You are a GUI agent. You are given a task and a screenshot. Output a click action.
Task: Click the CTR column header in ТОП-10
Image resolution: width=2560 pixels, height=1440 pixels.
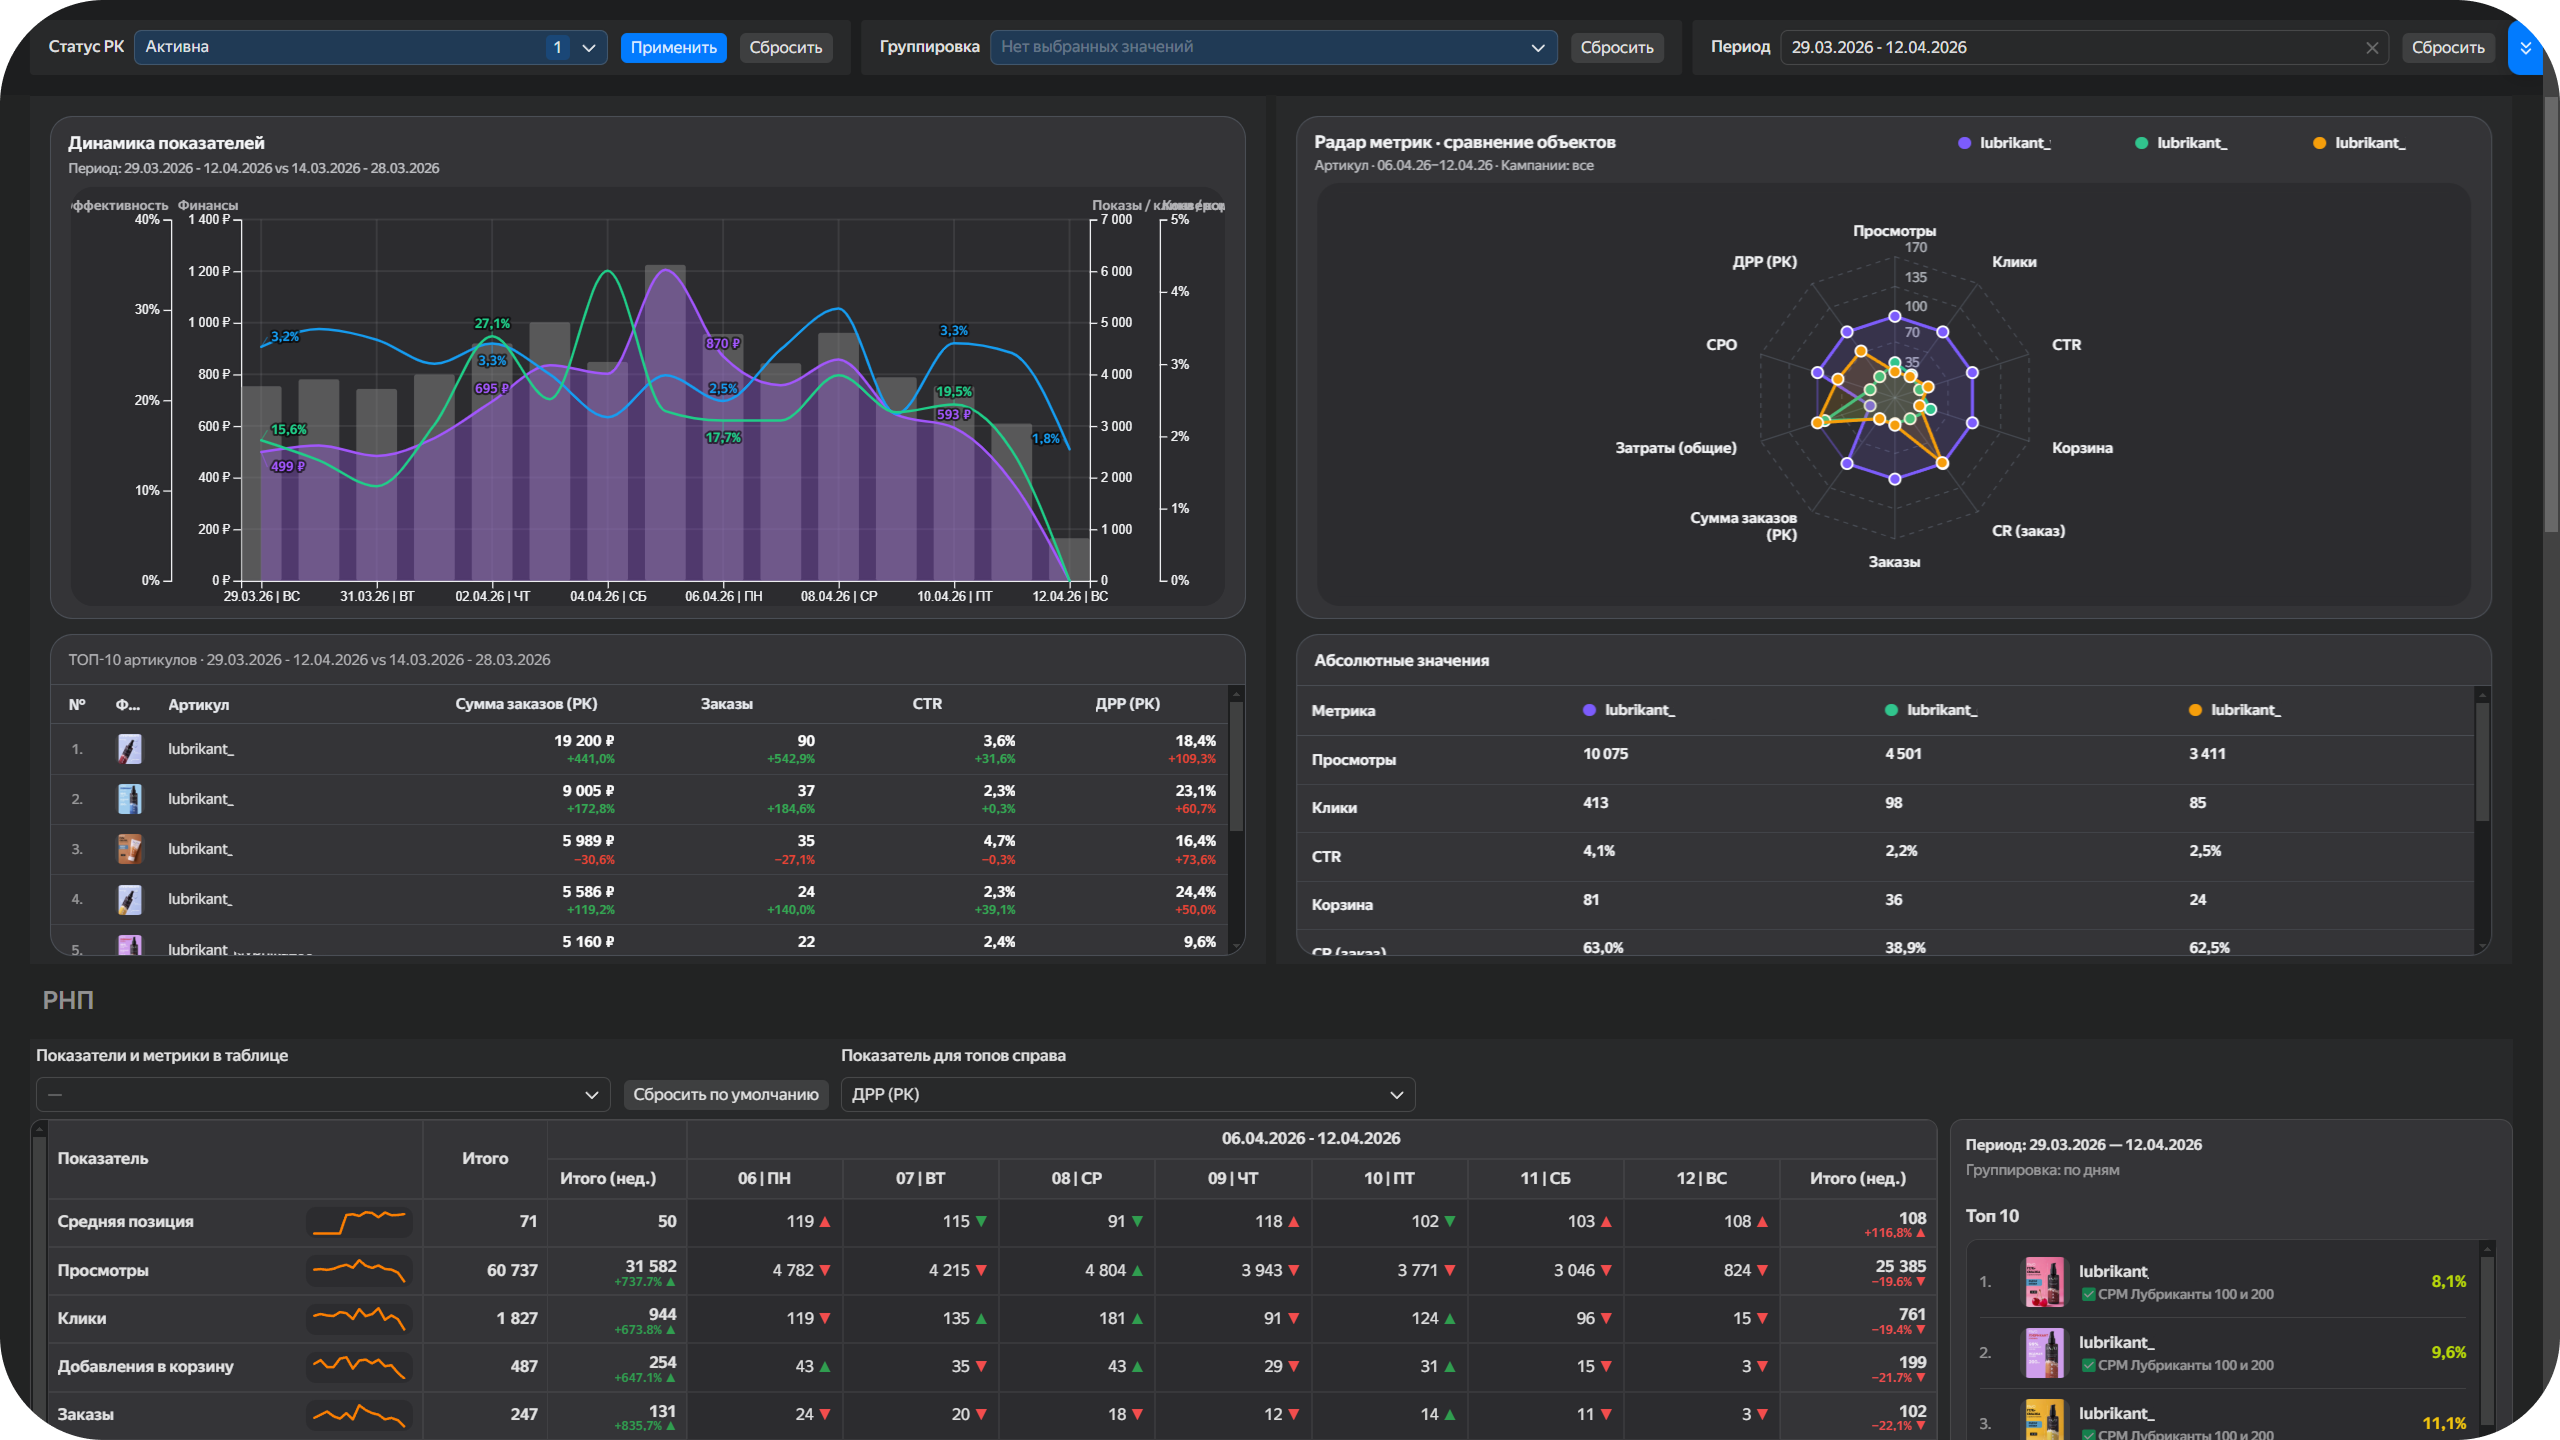[x=927, y=704]
